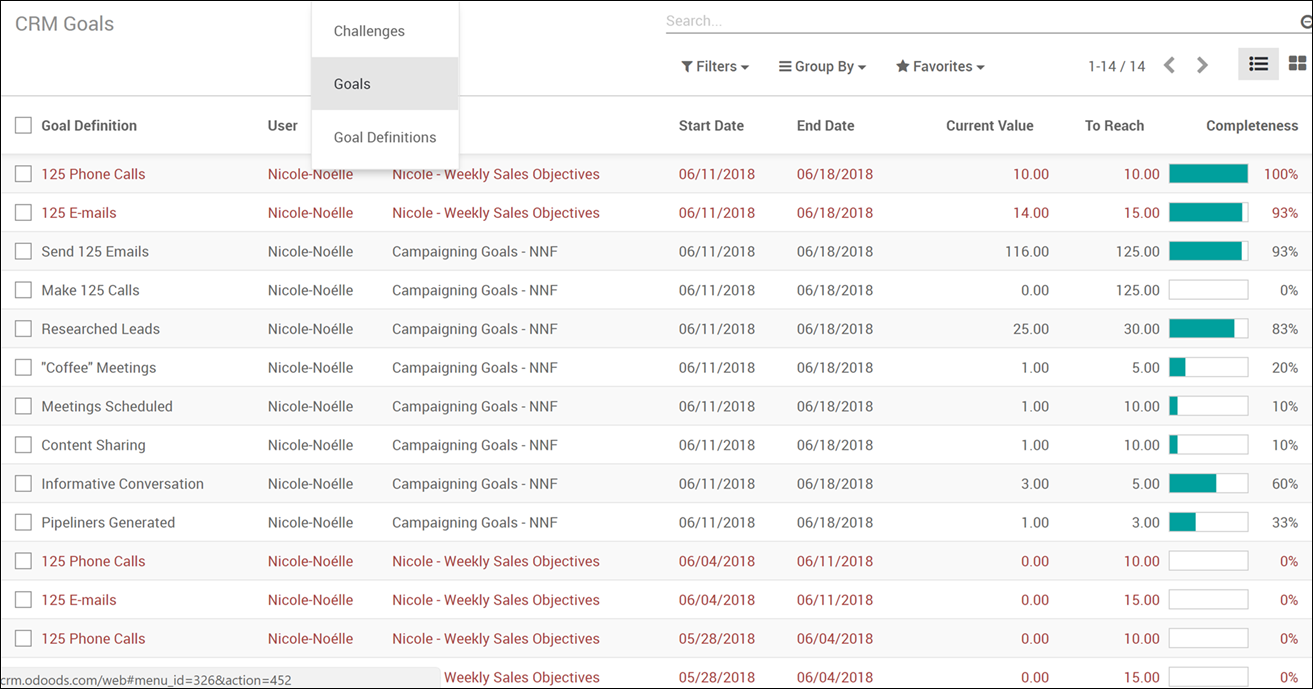
Task: Sort by Completeness column header
Action: click(x=1252, y=125)
